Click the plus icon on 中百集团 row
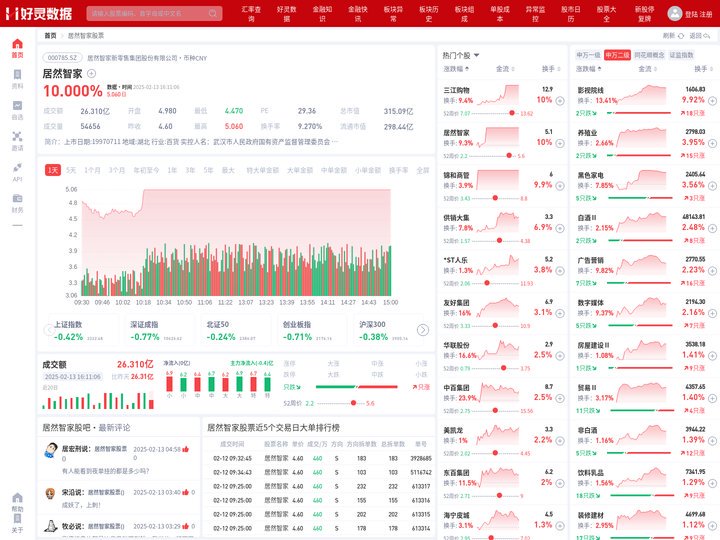Screen dimensions: 720x540 click(x=560, y=399)
